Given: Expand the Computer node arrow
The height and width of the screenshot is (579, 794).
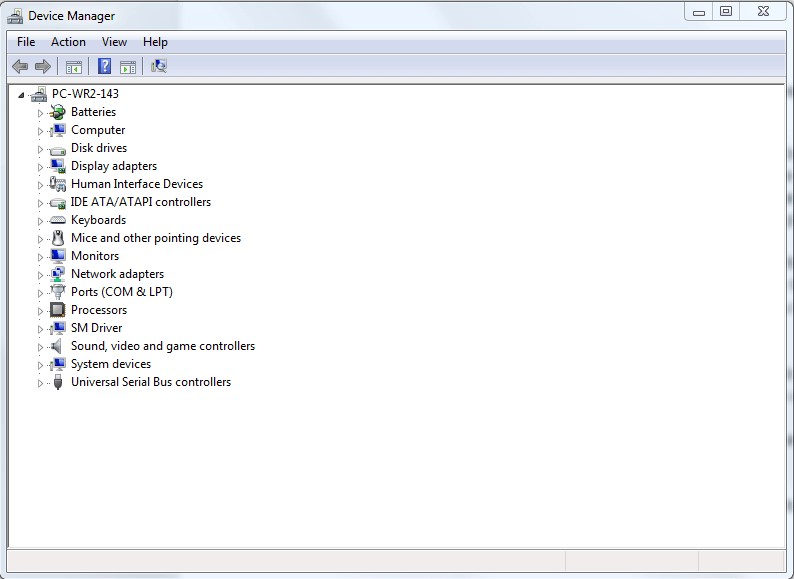Looking at the screenshot, I should [41, 131].
